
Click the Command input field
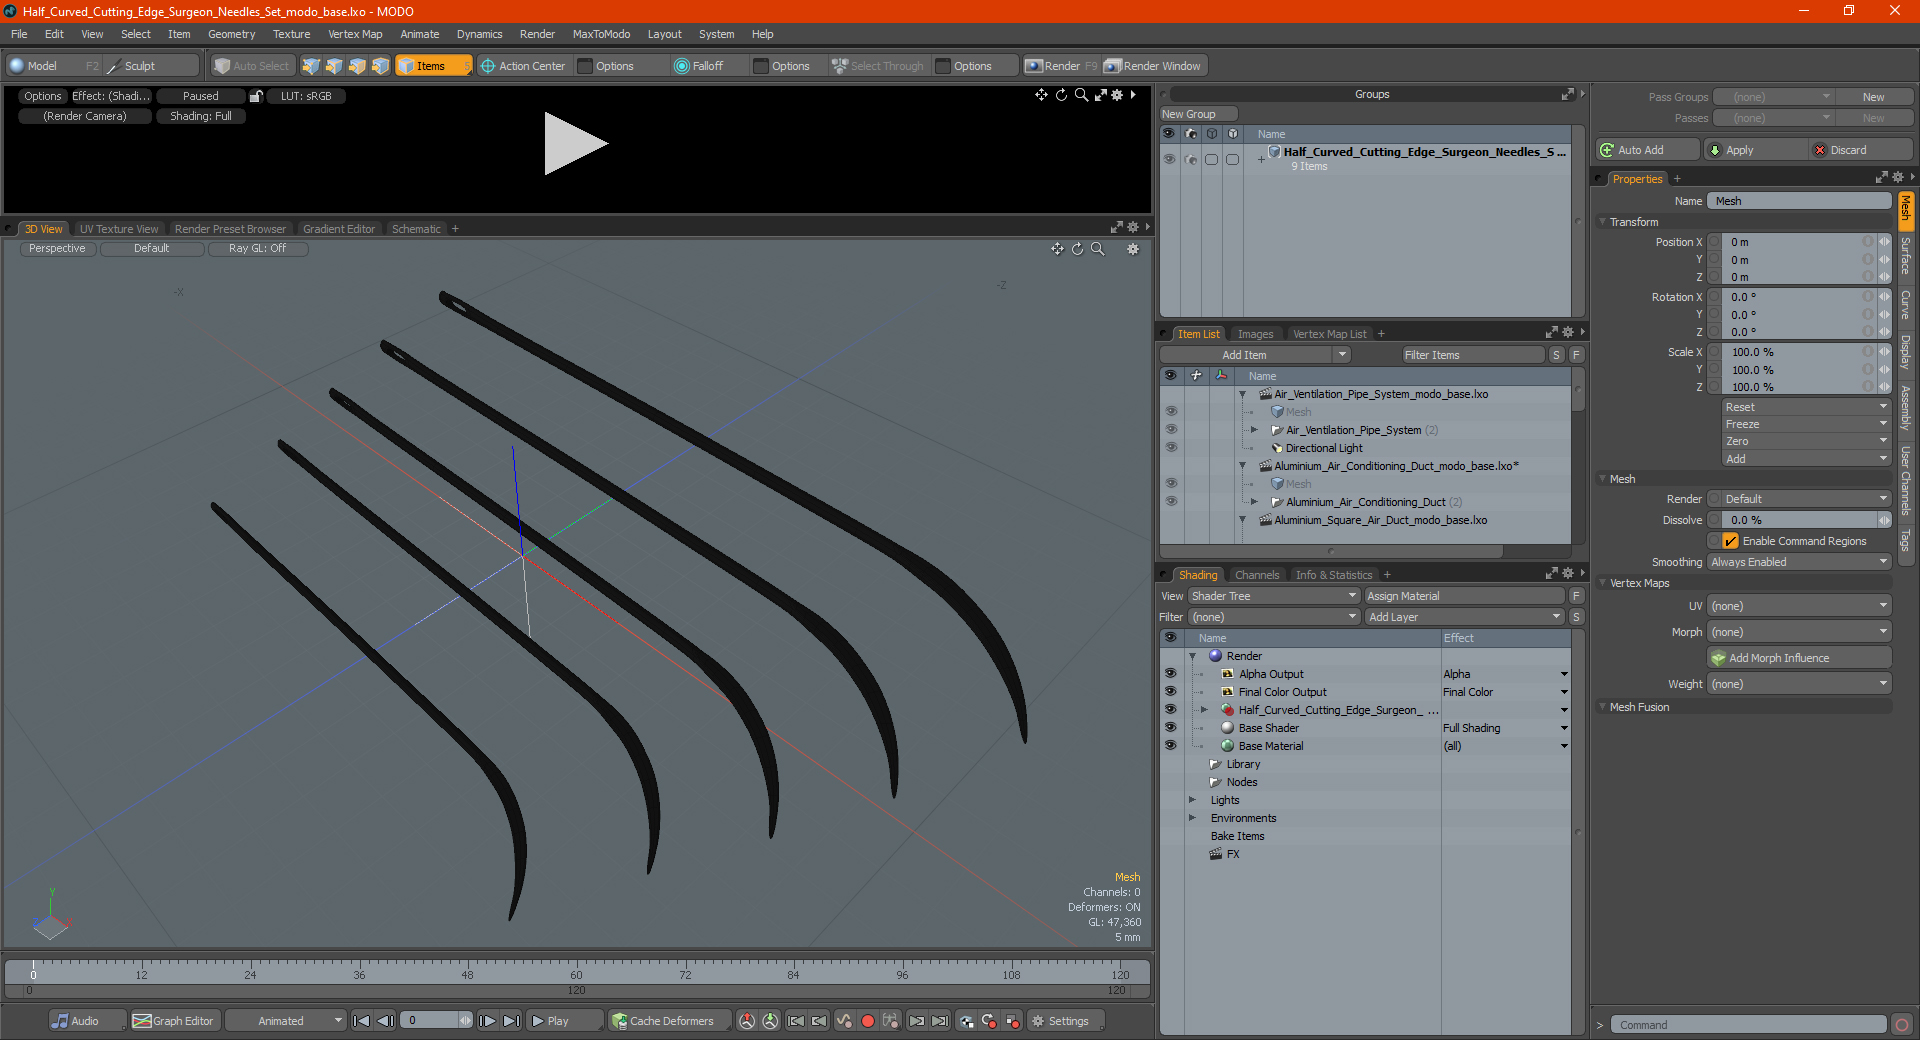pyautogui.click(x=1748, y=1025)
